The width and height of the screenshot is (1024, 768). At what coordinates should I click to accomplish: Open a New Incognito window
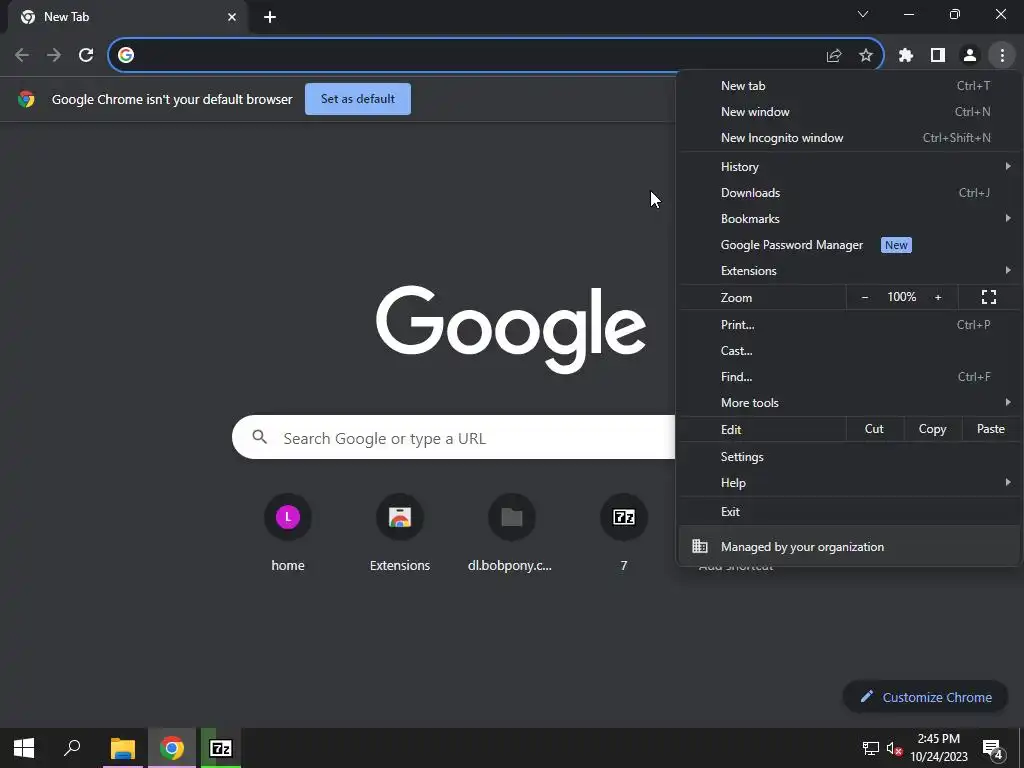849,138
